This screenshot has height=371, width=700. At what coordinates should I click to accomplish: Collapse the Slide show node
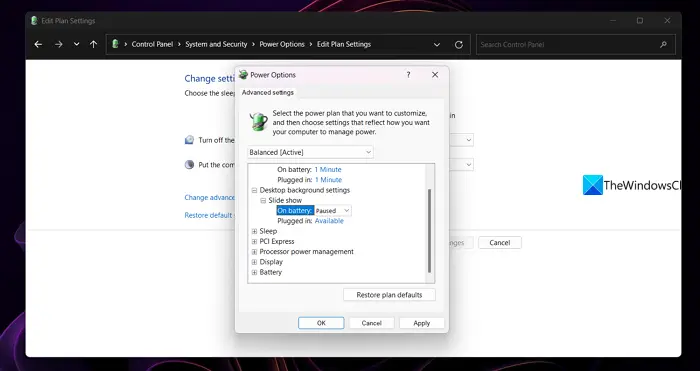pos(263,200)
